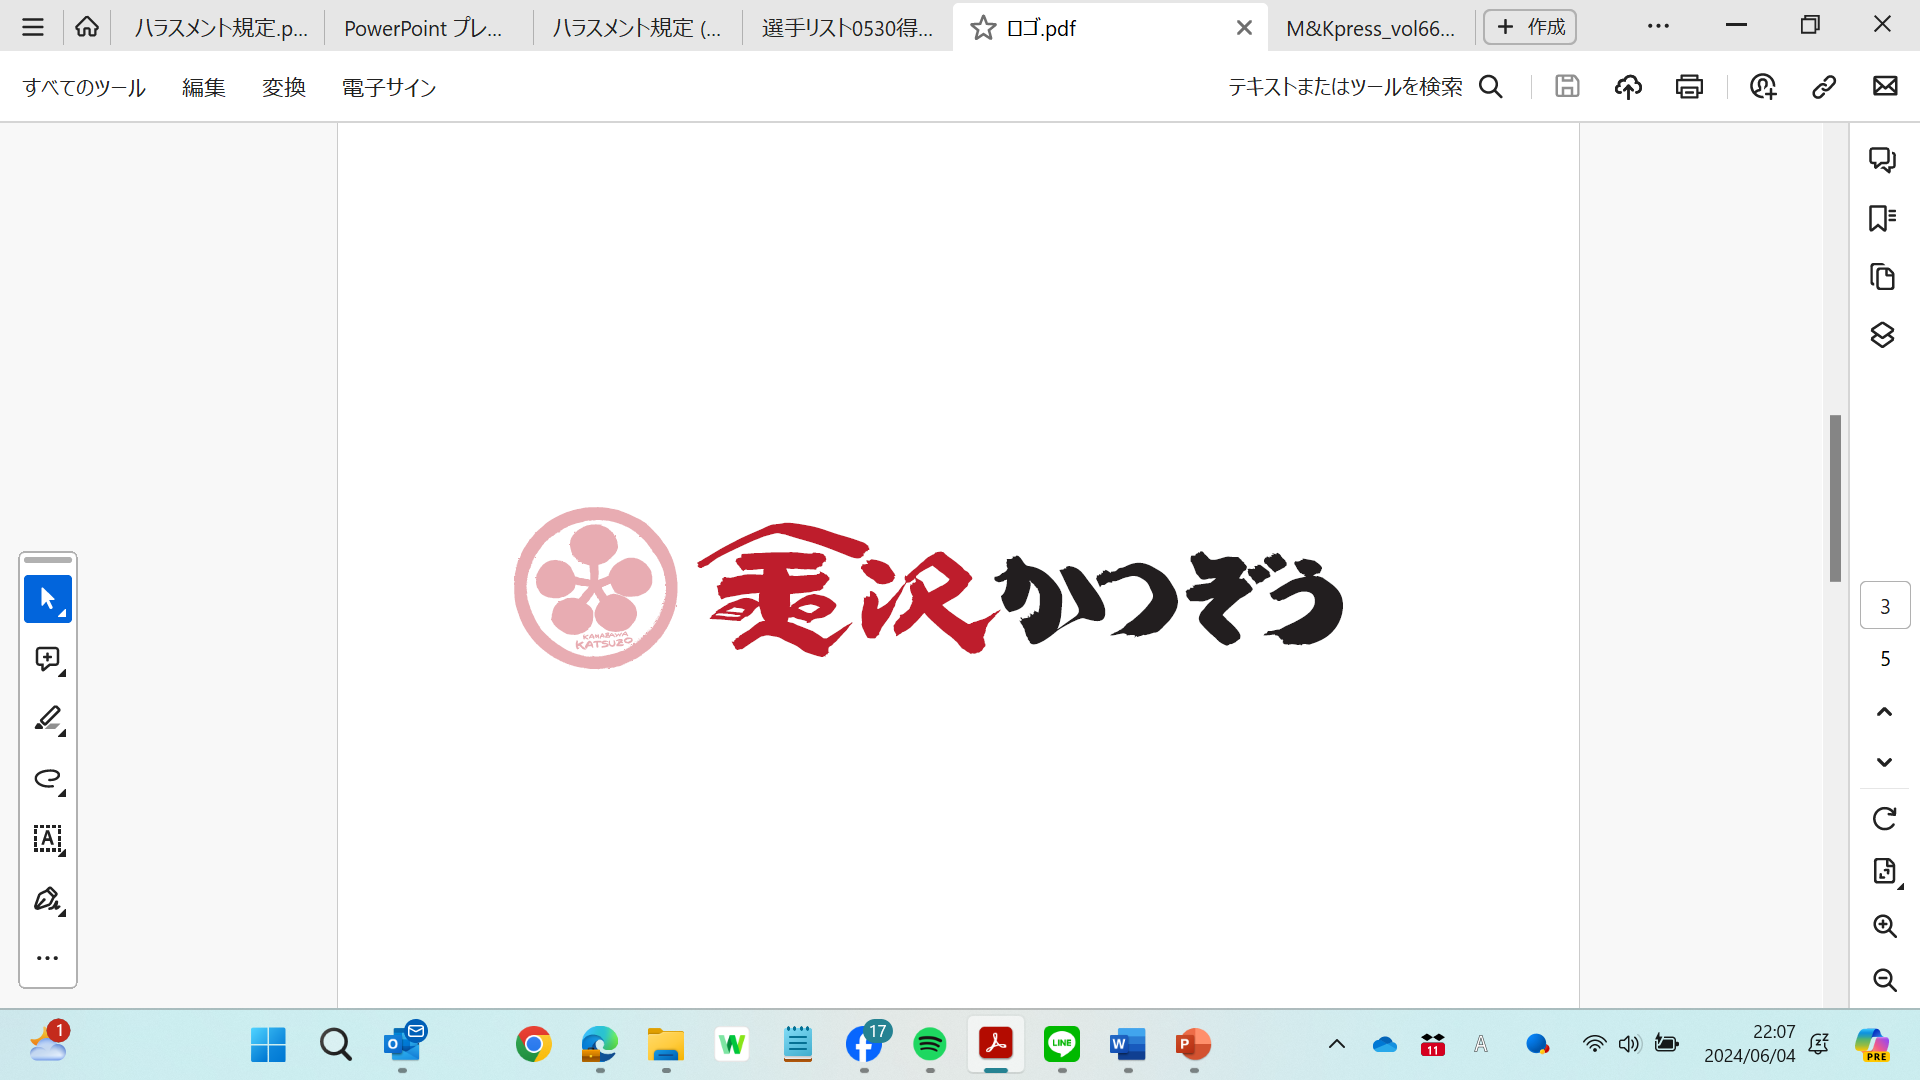The height and width of the screenshot is (1080, 1920).
Task: Open the hamburger menu
Action: coord(33,27)
